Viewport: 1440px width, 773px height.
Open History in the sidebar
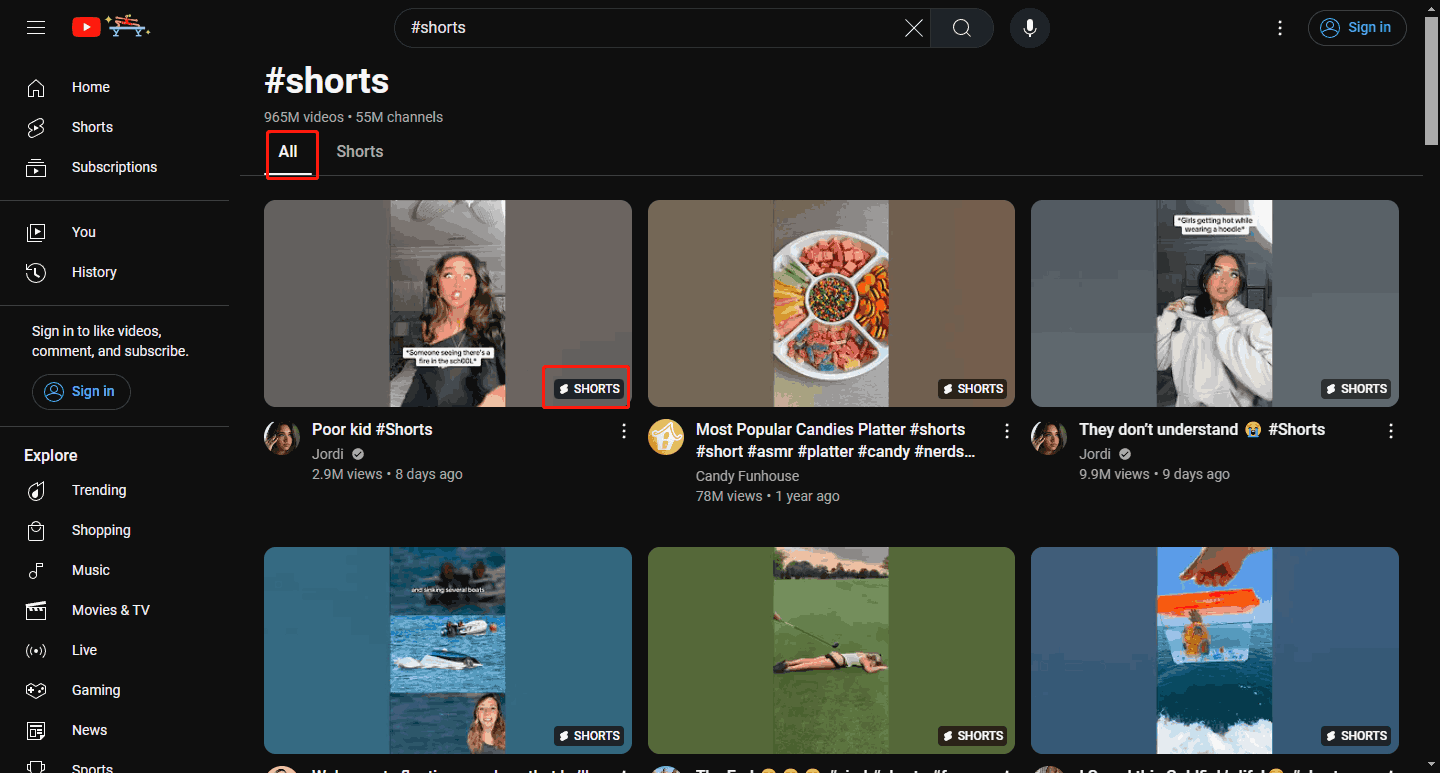click(94, 272)
